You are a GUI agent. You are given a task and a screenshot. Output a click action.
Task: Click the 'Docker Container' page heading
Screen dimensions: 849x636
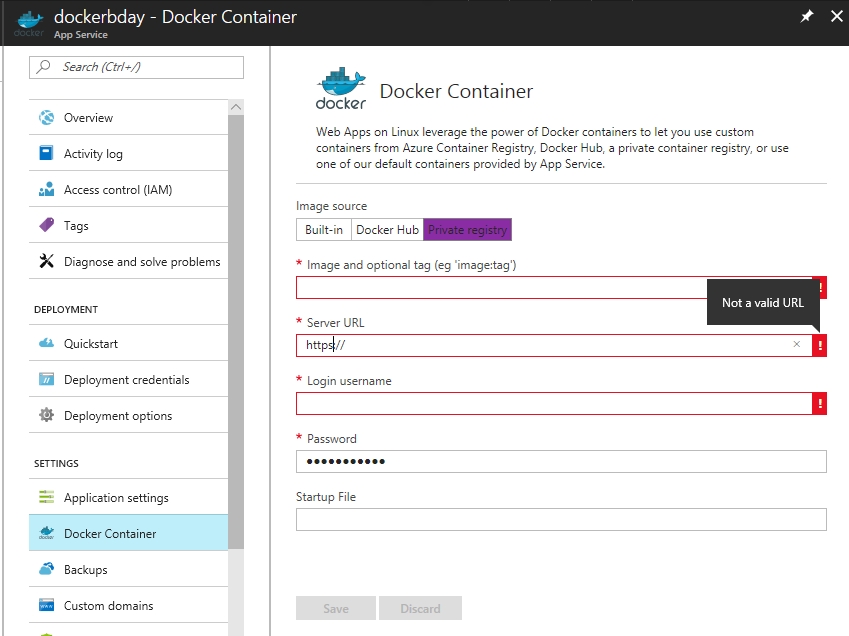coord(456,91)
